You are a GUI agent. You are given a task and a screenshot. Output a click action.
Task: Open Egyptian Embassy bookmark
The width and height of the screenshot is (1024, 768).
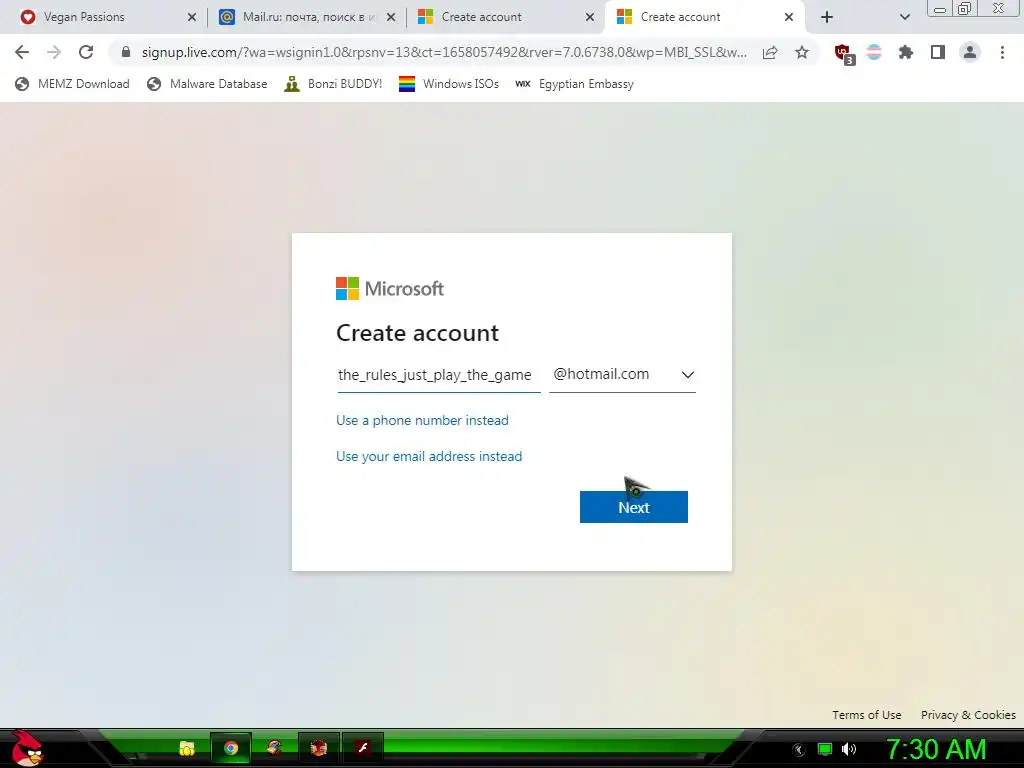pyautogui.click(x=575, y=84)
